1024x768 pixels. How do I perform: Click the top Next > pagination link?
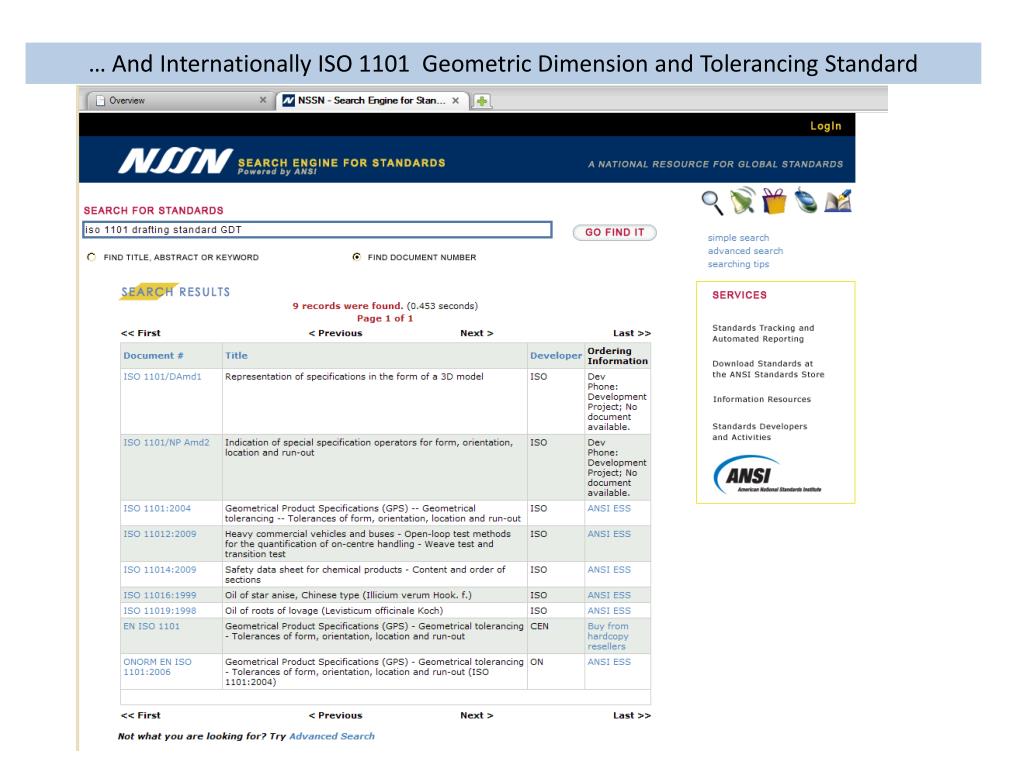point(477,333)
